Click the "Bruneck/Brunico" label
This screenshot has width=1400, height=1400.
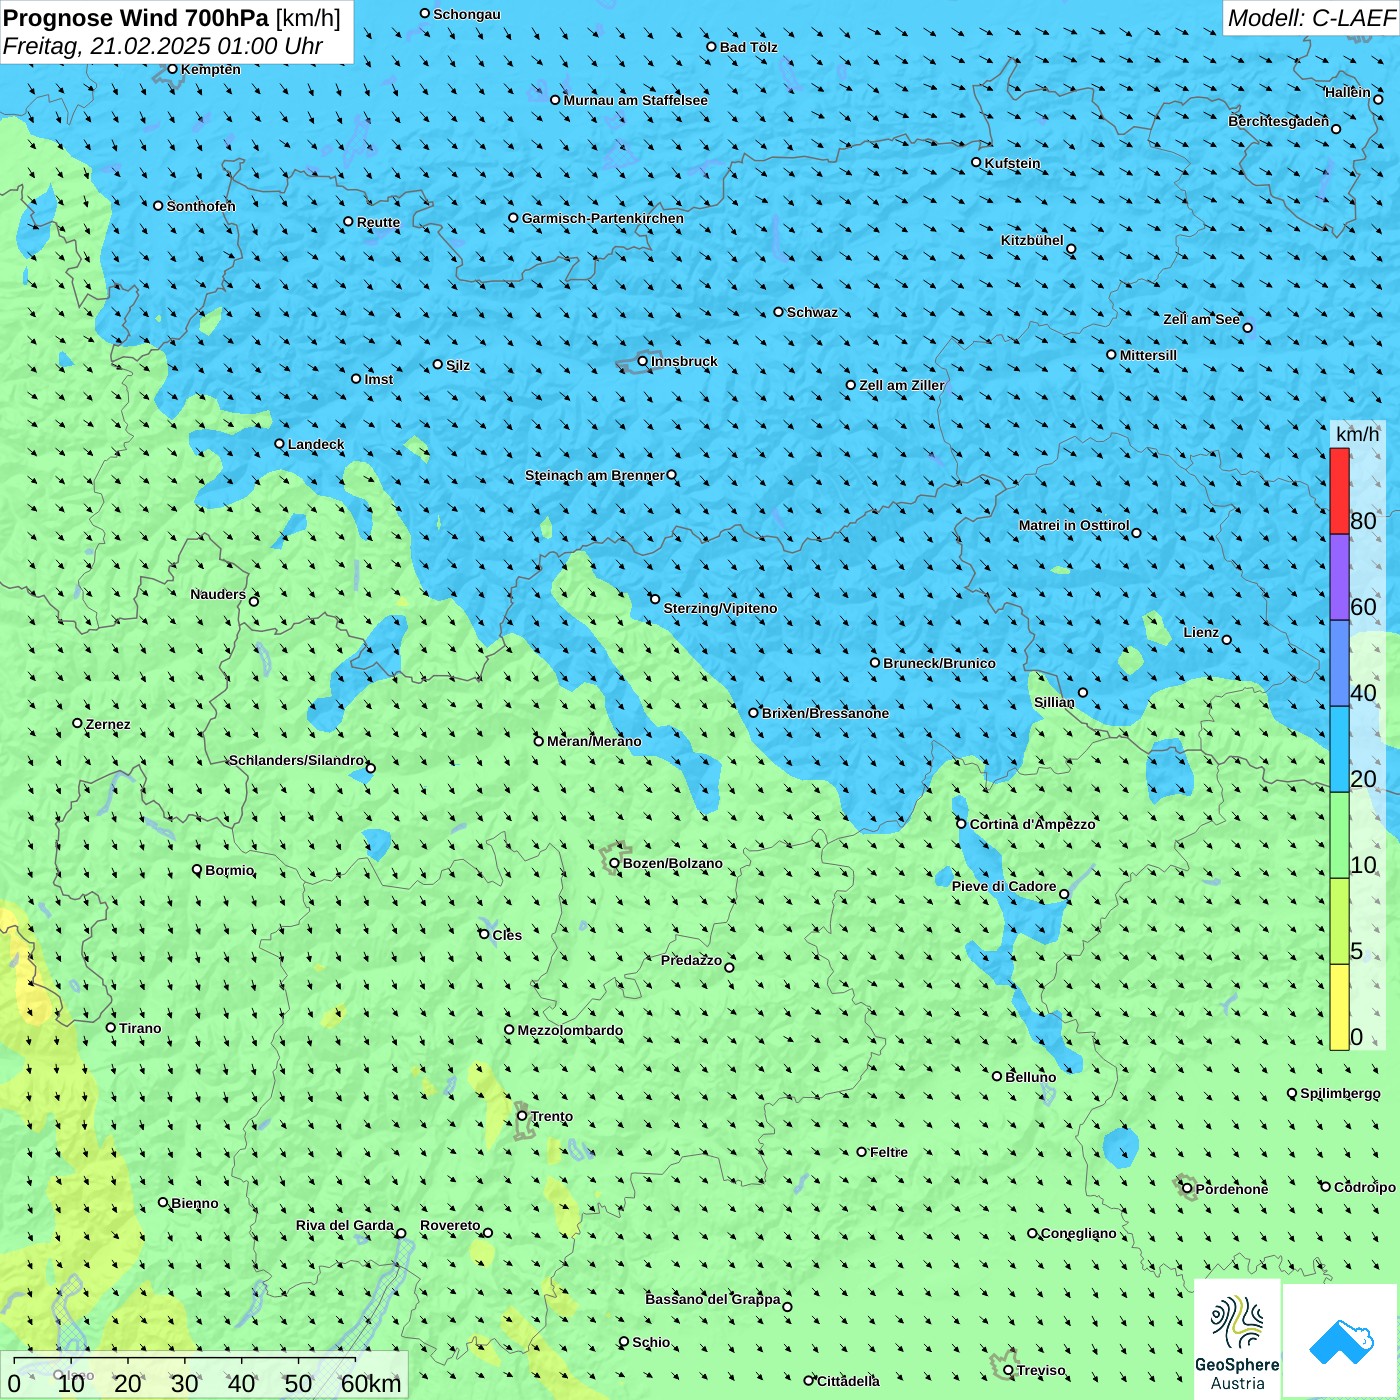pyautogui.click(x=940, y=663)
